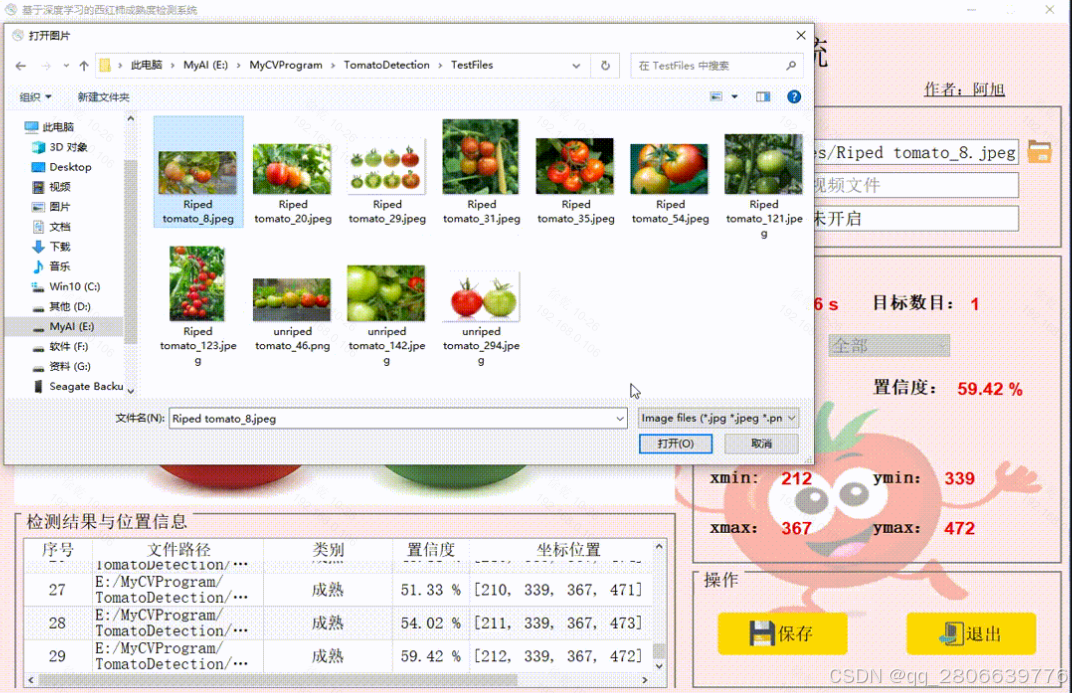Click the 打开(O) button

[675, 444]
